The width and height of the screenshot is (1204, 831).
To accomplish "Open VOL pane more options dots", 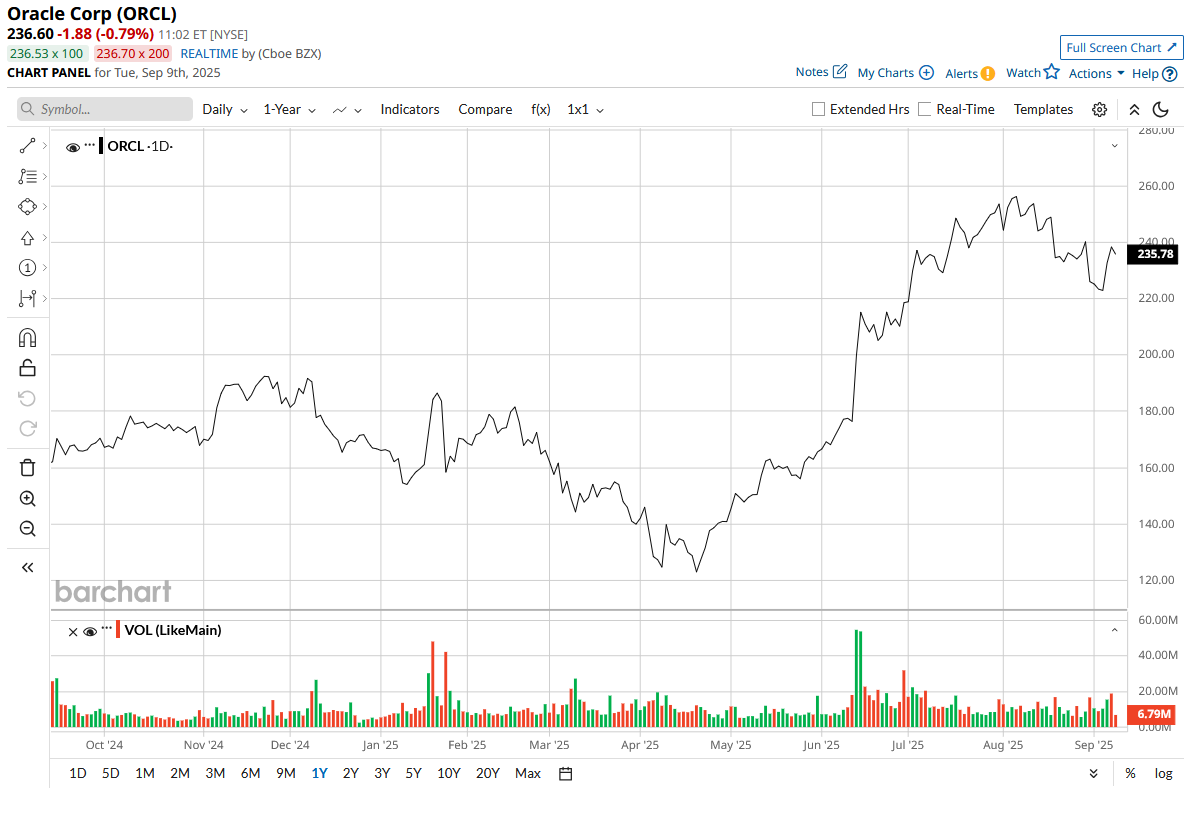I will tap(107, 630).
